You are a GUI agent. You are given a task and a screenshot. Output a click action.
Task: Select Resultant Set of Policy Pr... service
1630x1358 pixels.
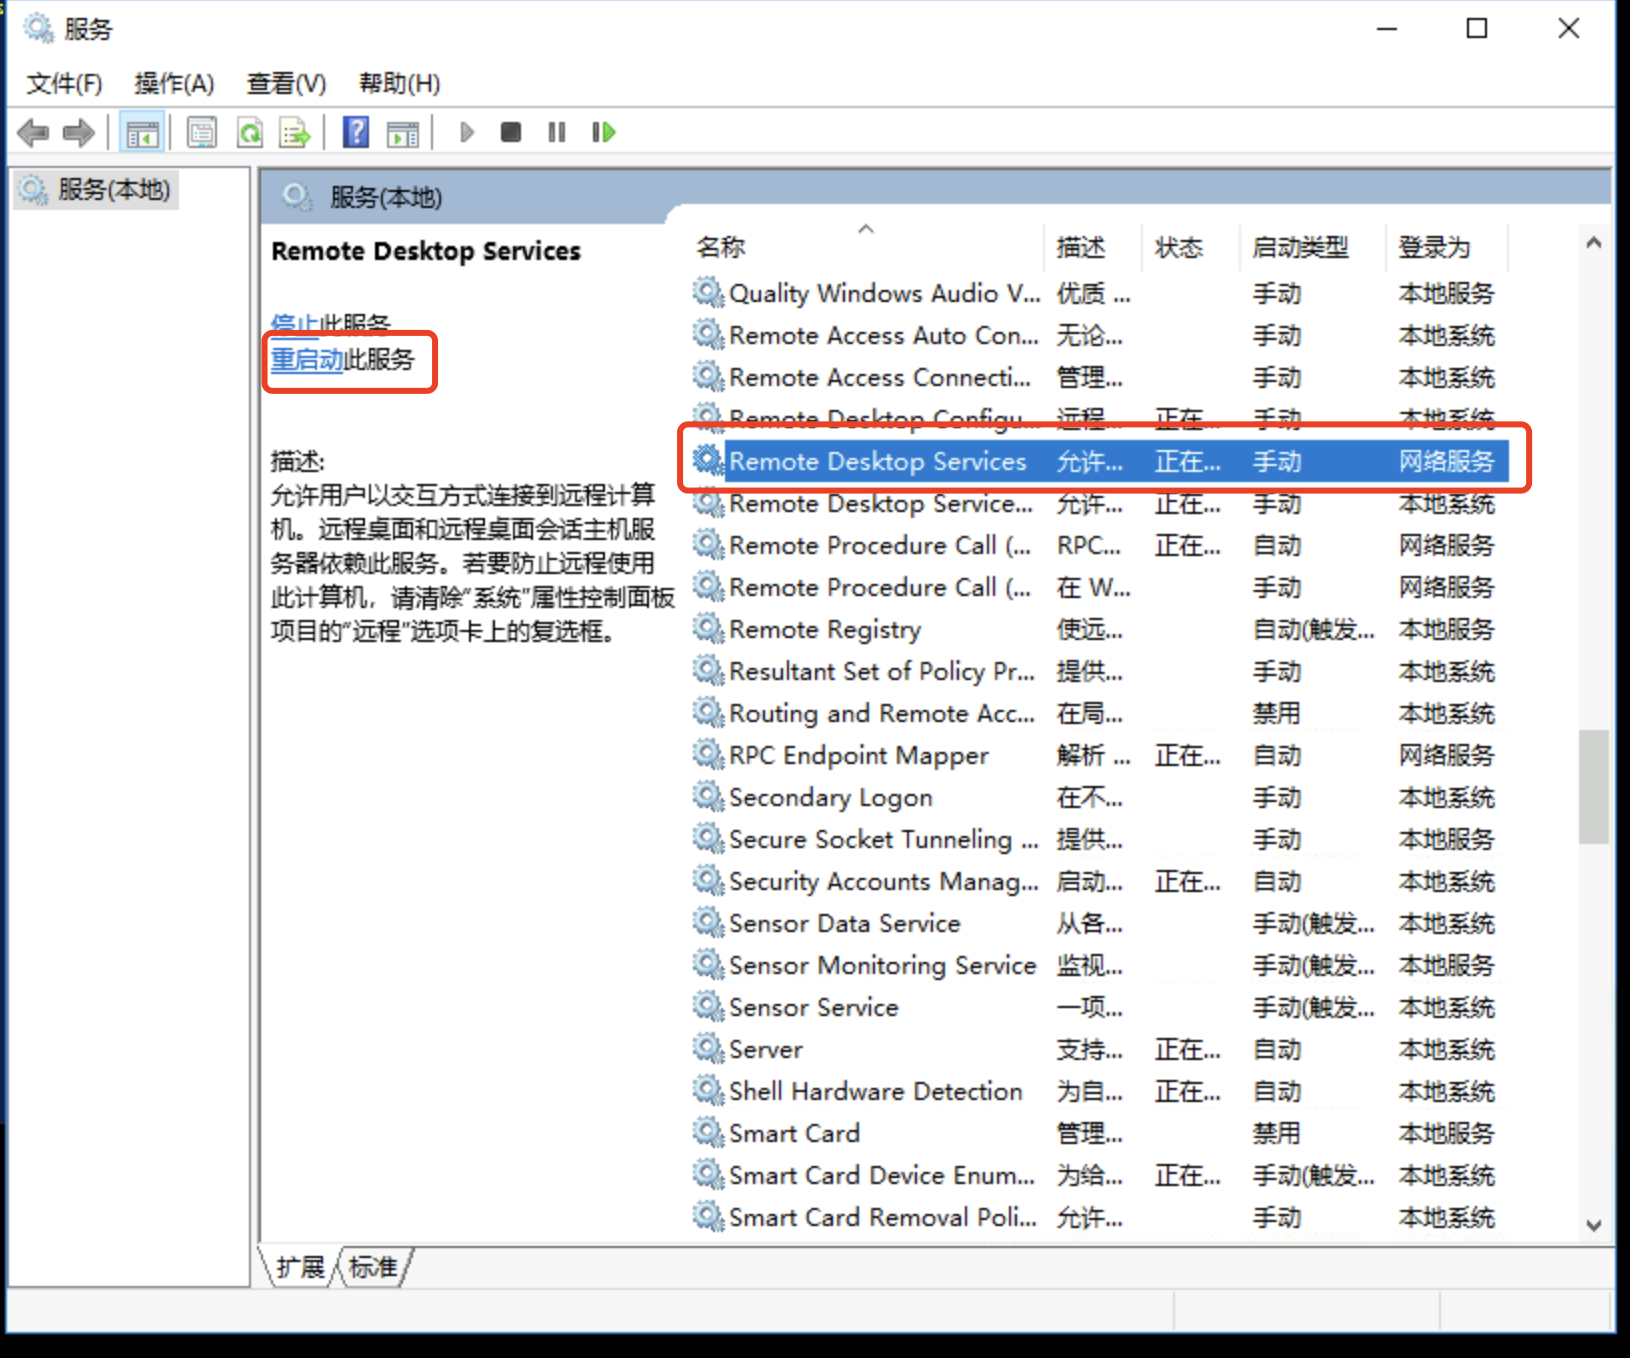coord(1100,671)
